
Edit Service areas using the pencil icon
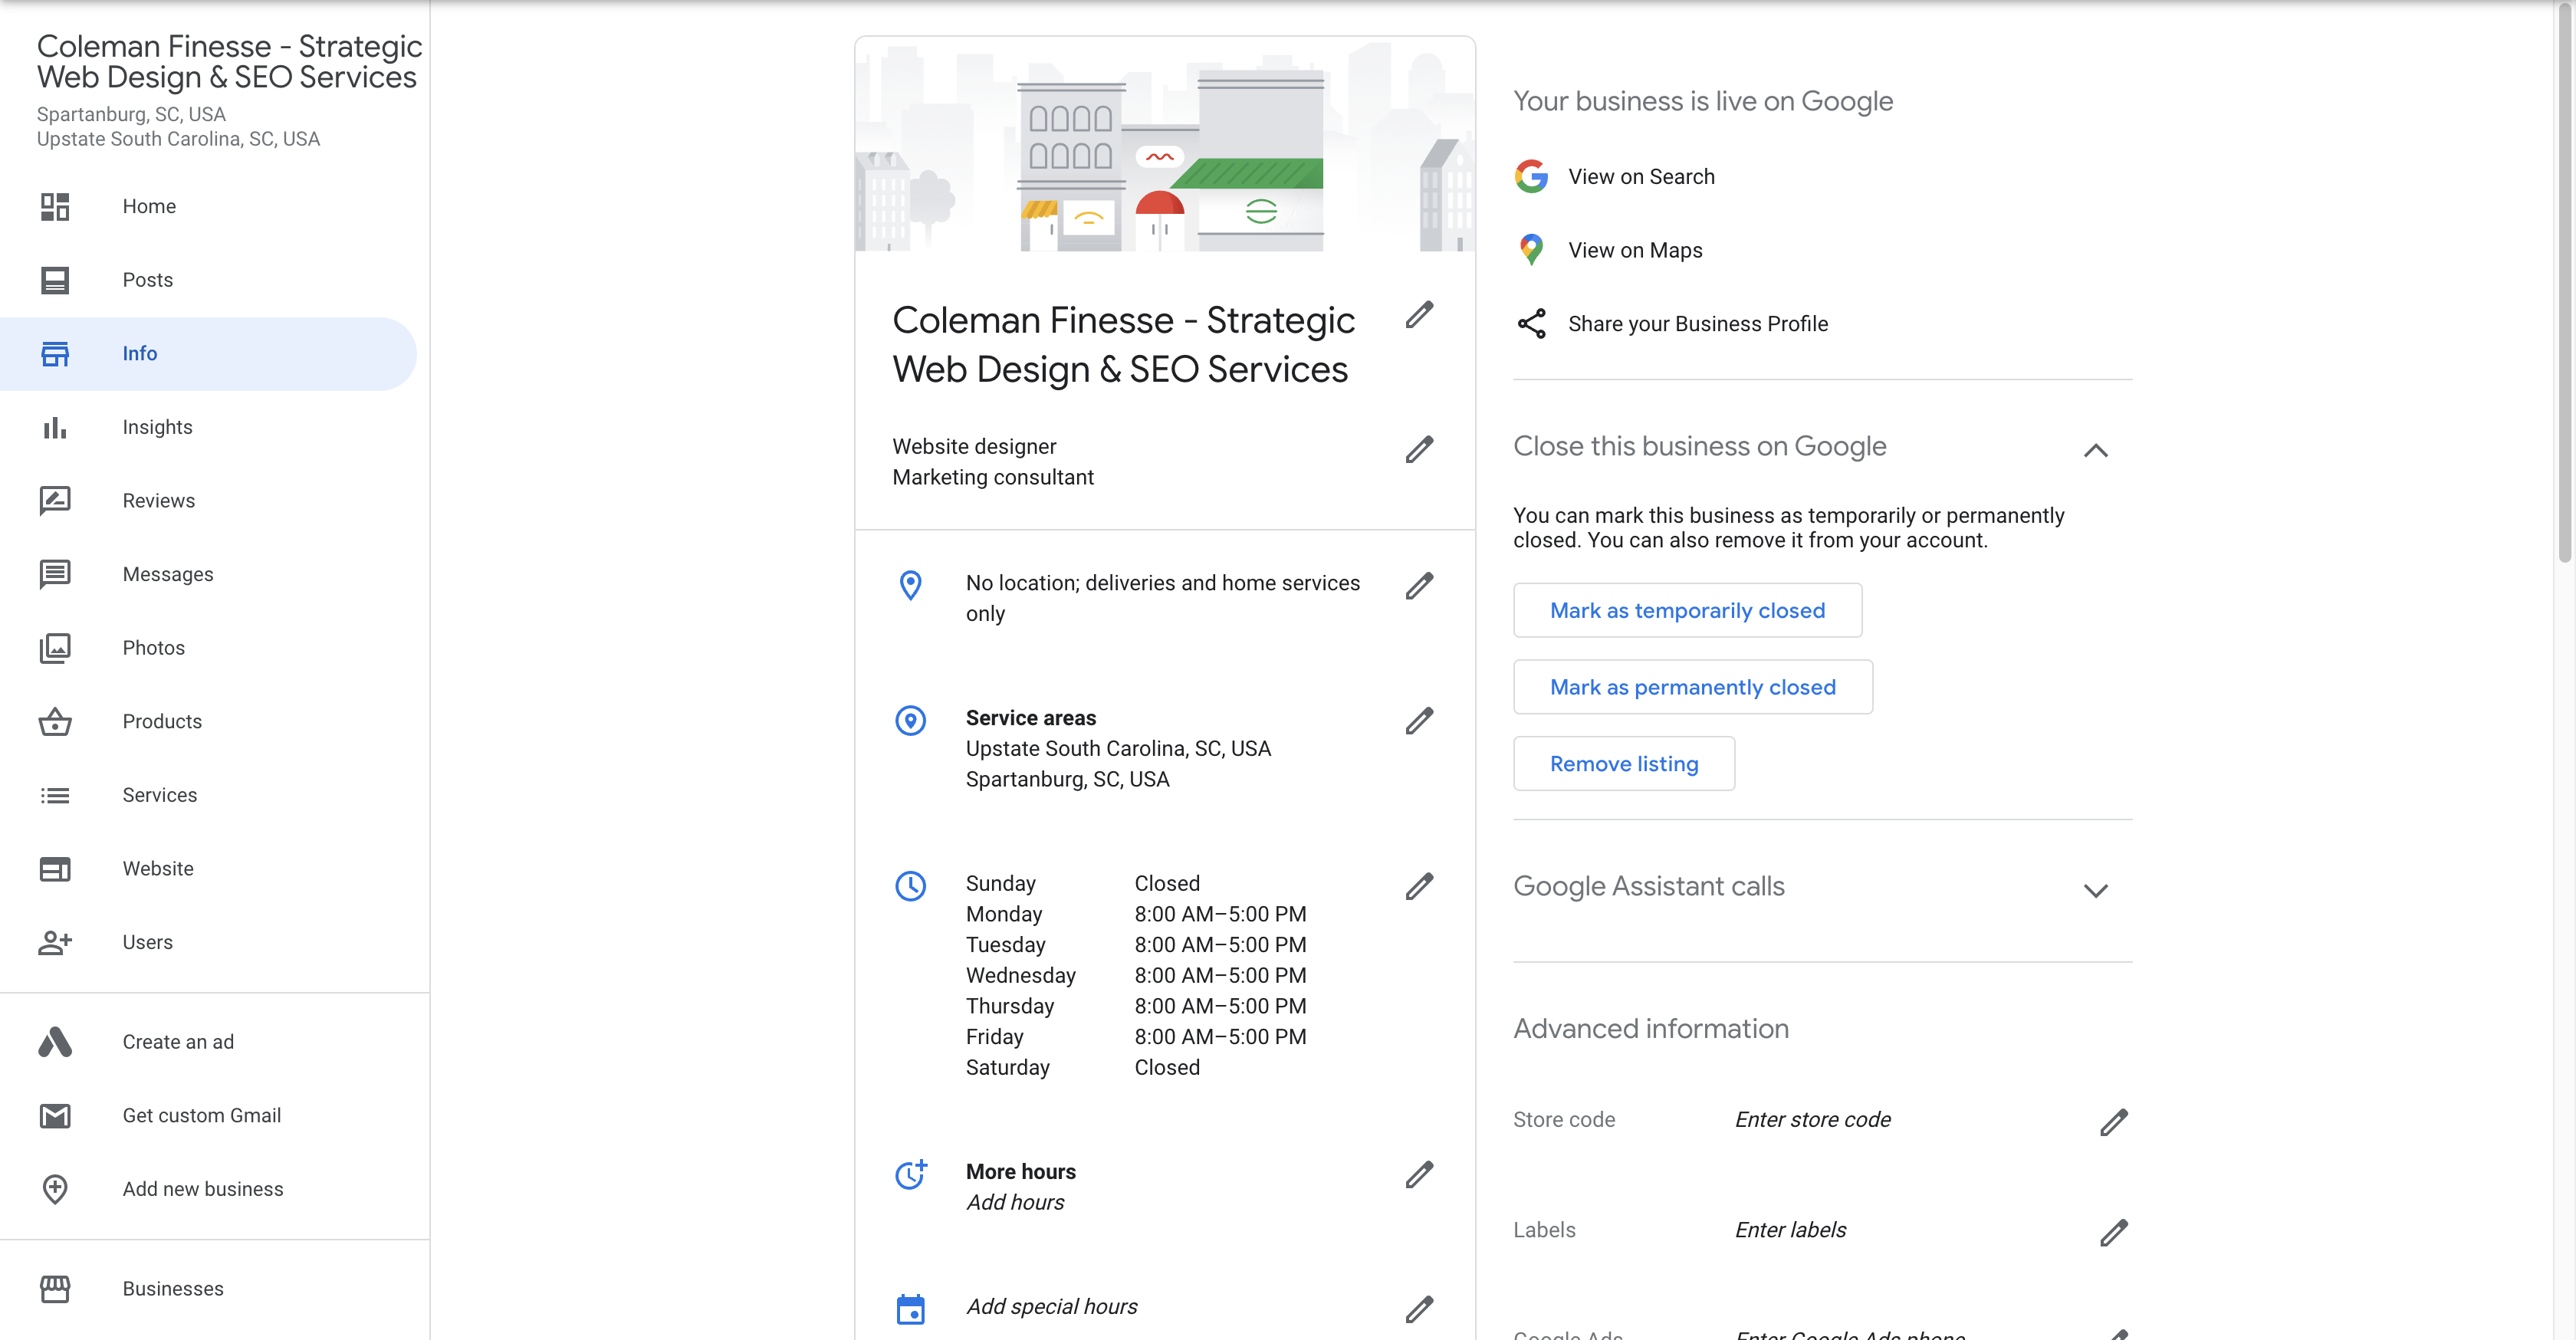[x=1419, y=721]
